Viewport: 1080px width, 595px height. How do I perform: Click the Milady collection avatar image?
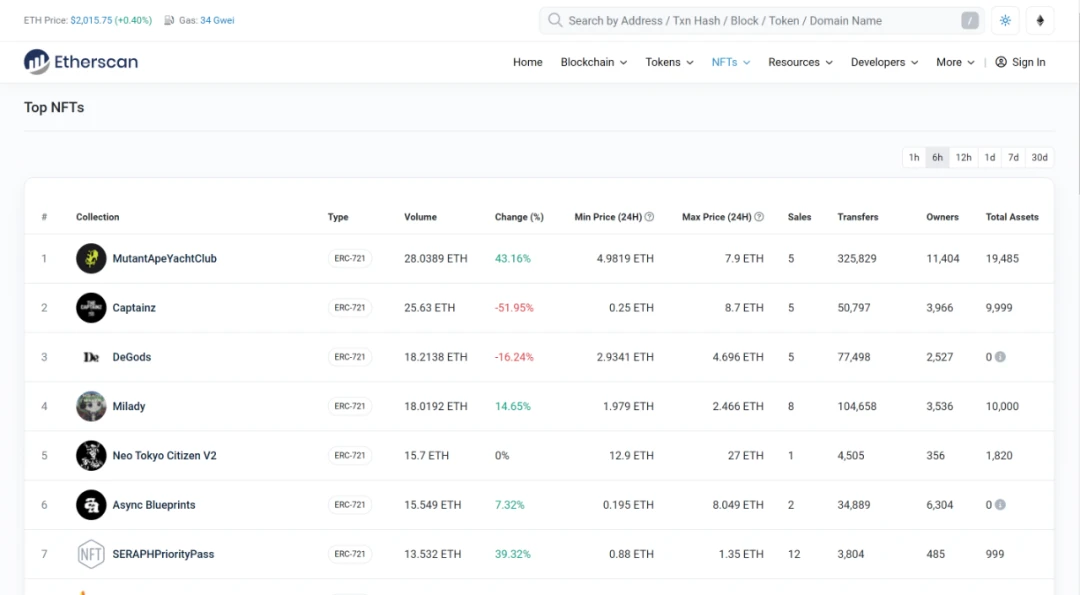(x=91, y=406)
